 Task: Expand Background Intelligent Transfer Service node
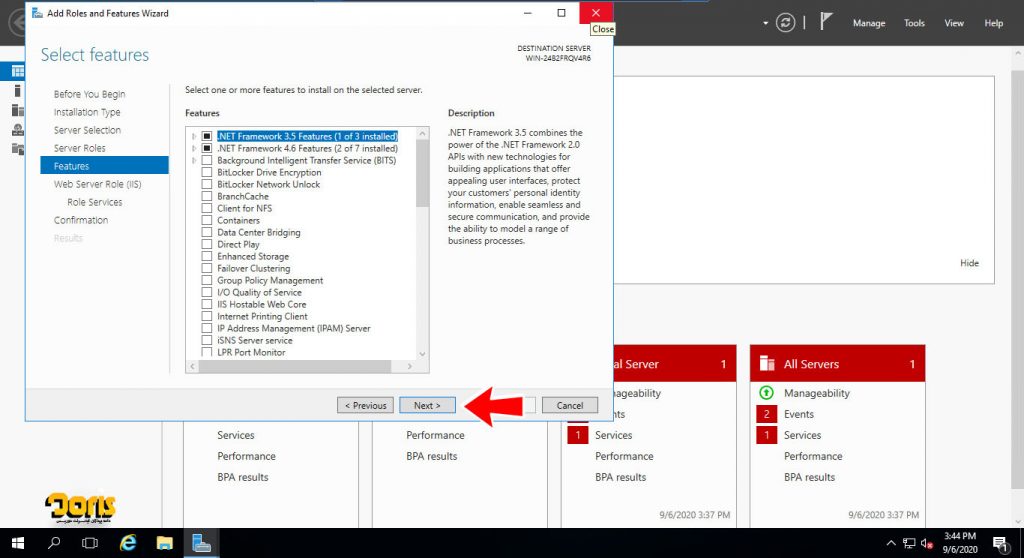point(194,160)
